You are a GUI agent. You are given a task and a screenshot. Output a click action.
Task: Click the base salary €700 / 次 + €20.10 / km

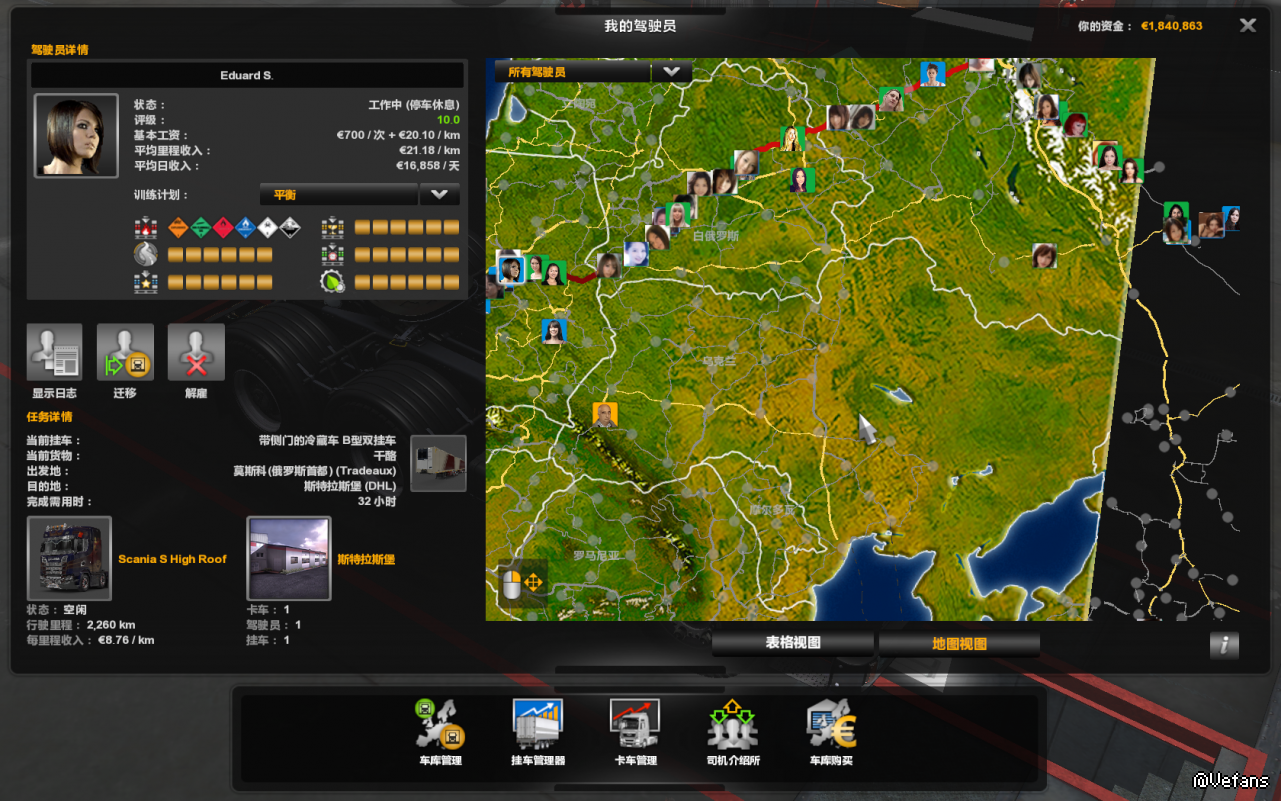point(398,136)
